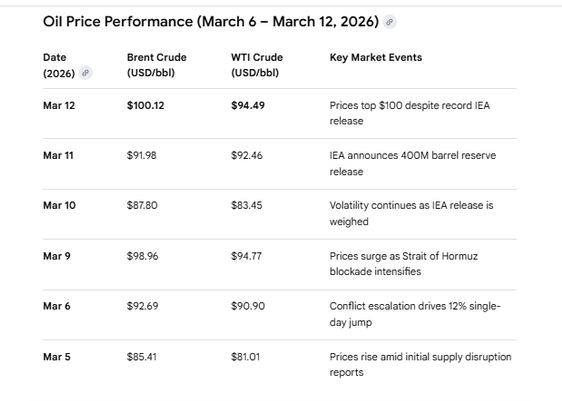
Task: Click the $90.90 WTI value for Mar 6
Action: (248, 306)
